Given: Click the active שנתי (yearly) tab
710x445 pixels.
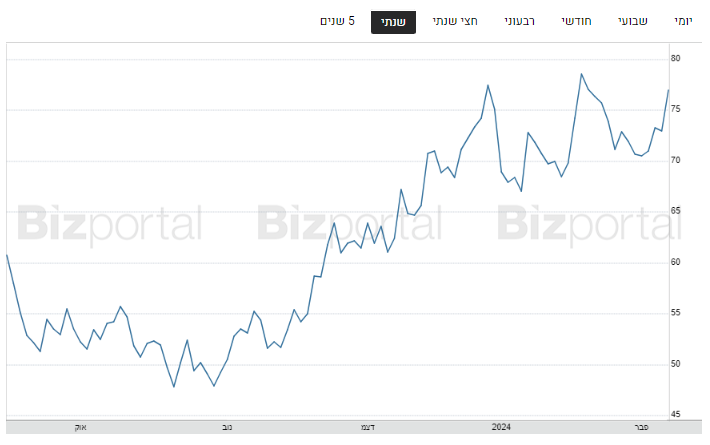Looking at the screenshot, I should click(x=393, y=22).
